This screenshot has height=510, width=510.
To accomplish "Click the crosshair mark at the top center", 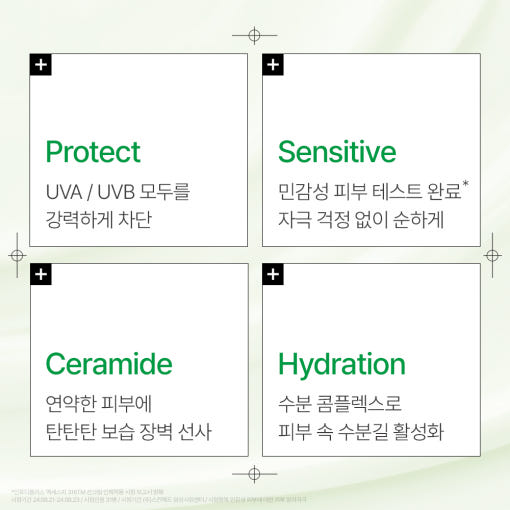I will (x=254, y=35).
